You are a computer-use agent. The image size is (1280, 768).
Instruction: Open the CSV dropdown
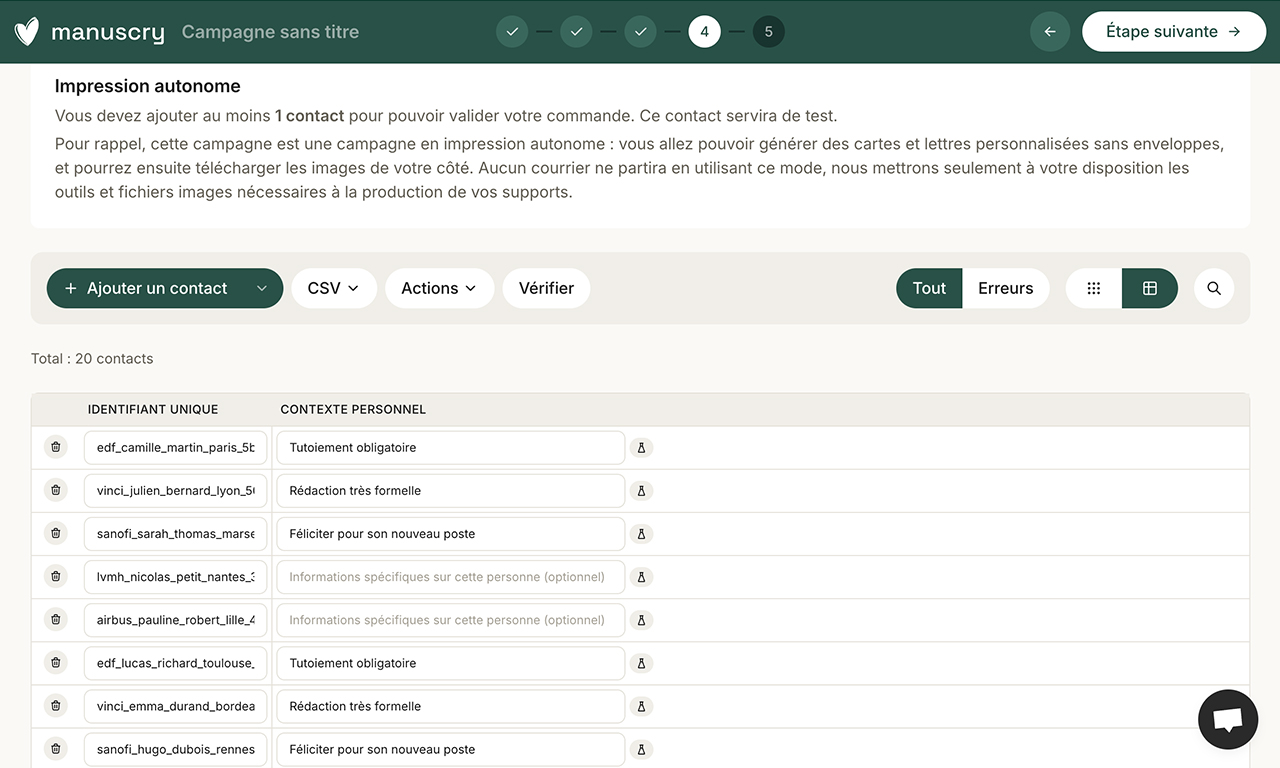pyautogui.click(x=334, y=287)
